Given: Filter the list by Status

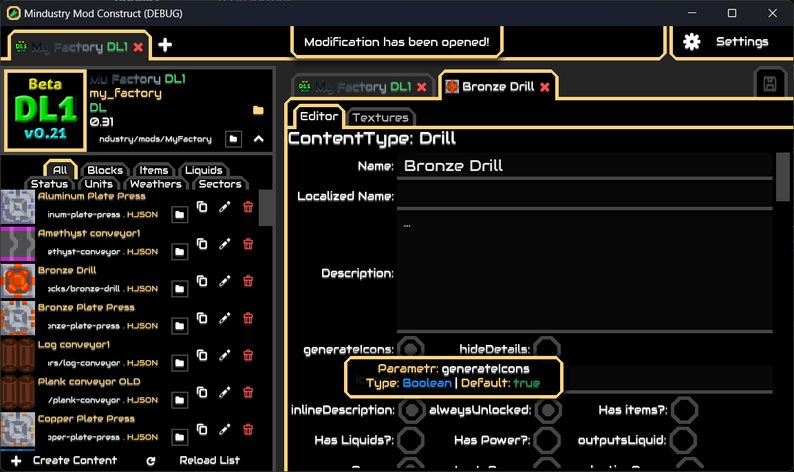Looking at the screenshot, I should point(49,184).
